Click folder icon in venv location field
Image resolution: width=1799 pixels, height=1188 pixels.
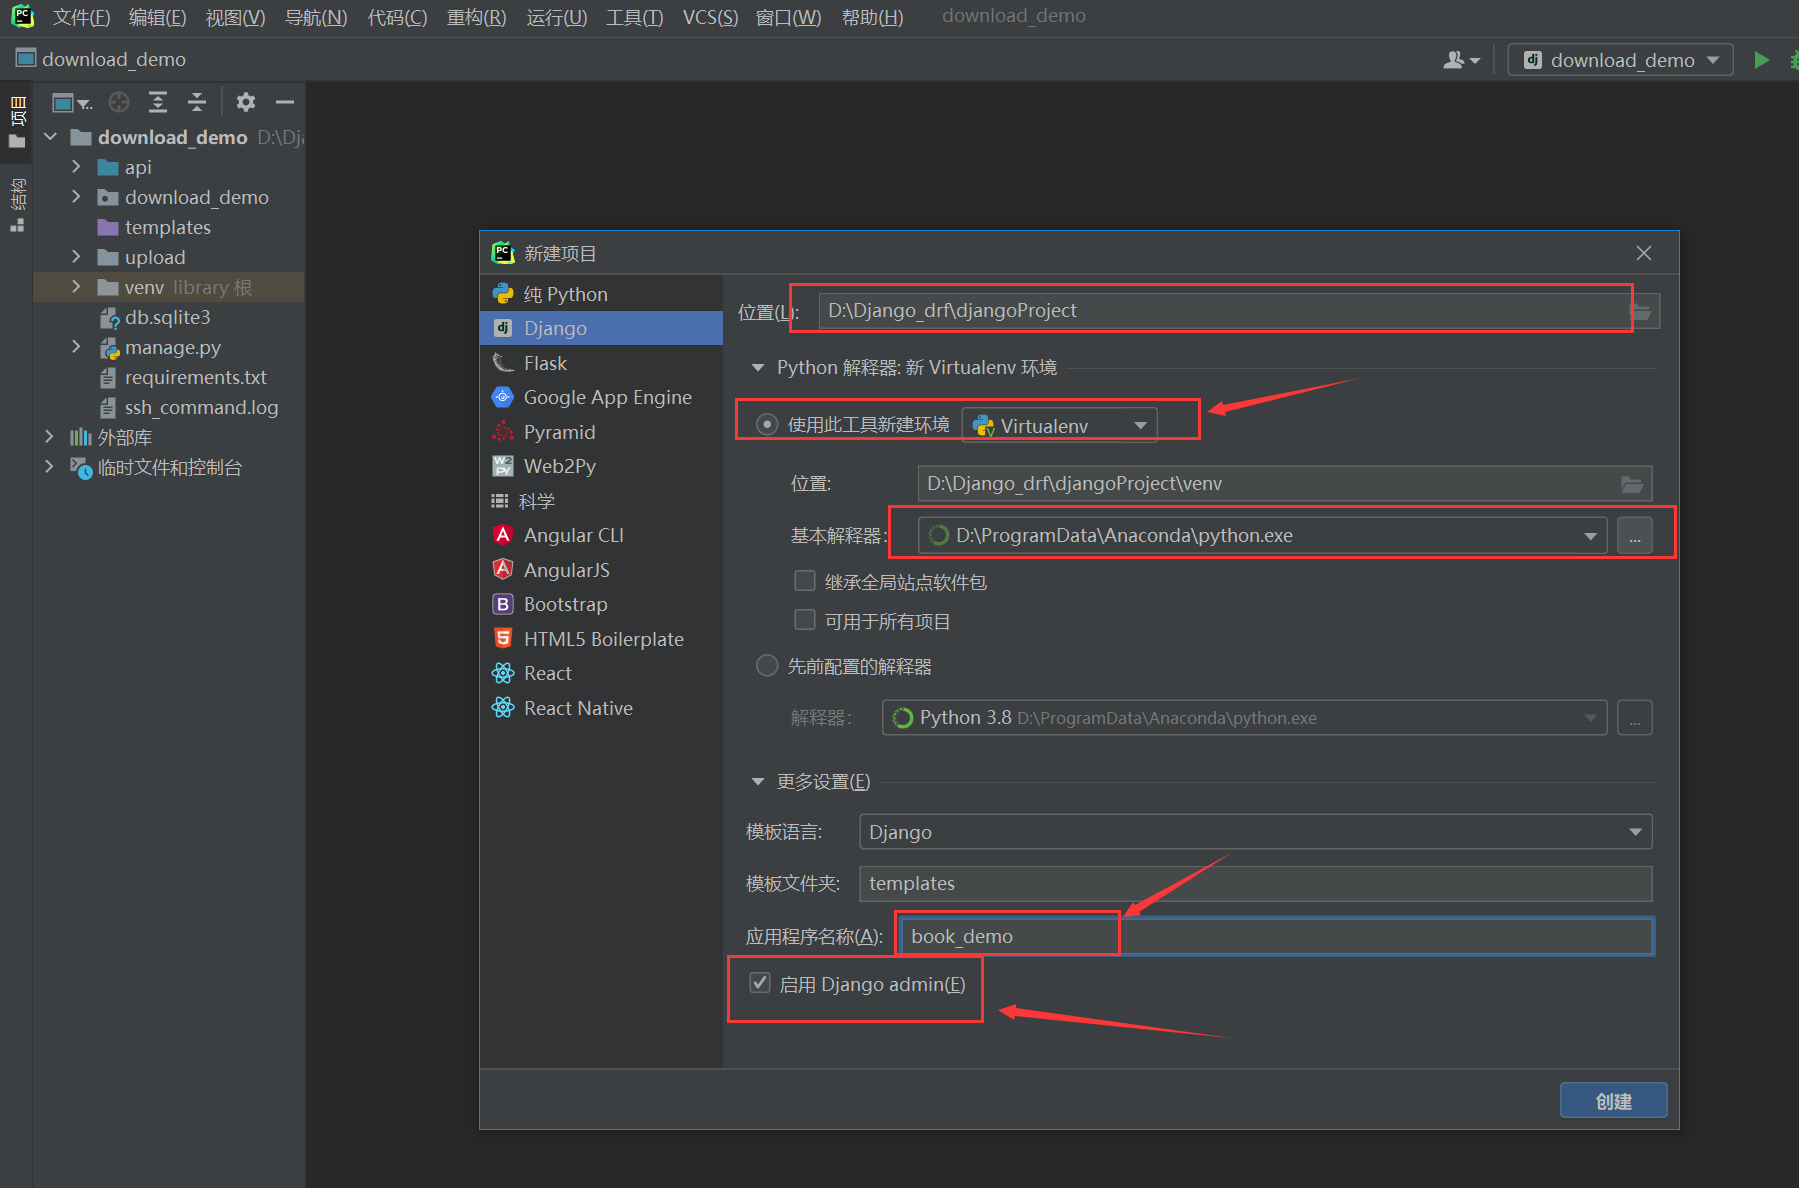[1632, 484]
